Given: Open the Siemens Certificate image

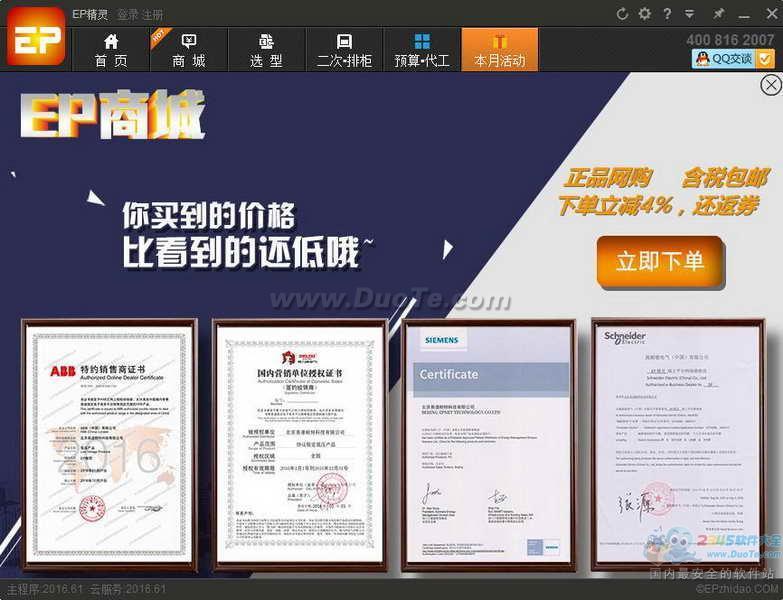Looking at the screenshot, I should click(489, 445).
